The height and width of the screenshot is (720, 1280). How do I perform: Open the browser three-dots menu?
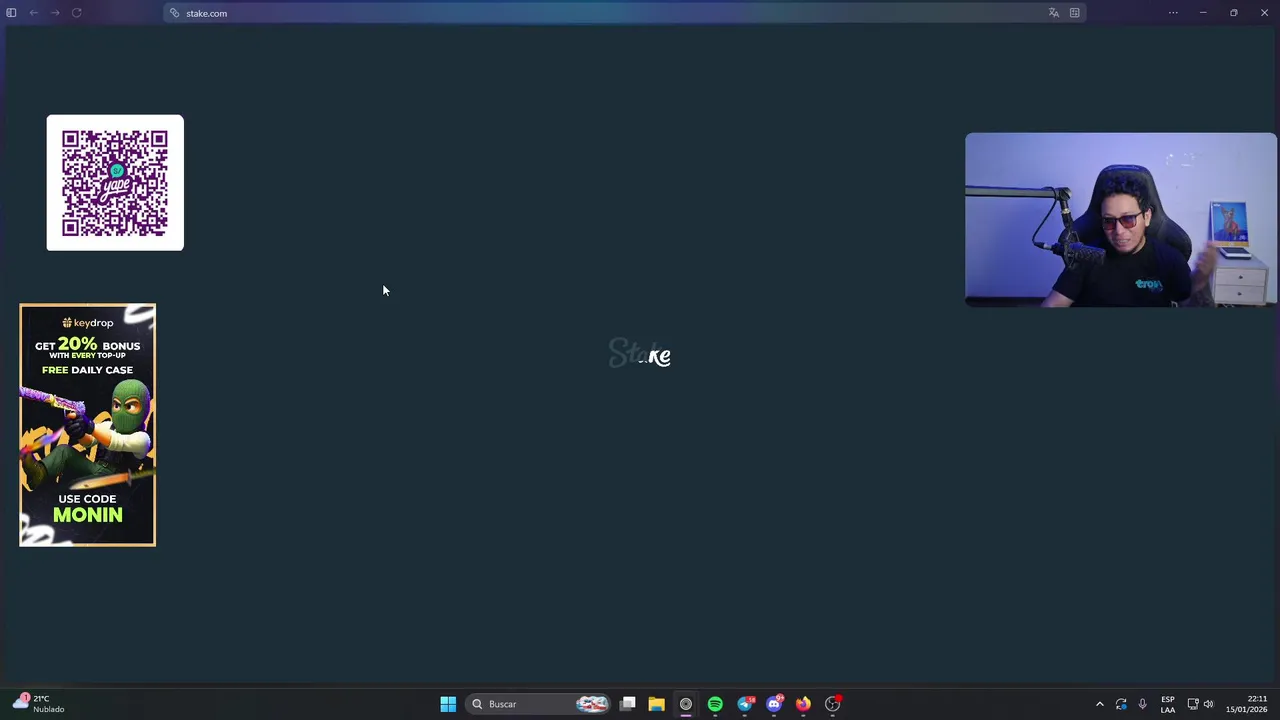[1173, 13]
